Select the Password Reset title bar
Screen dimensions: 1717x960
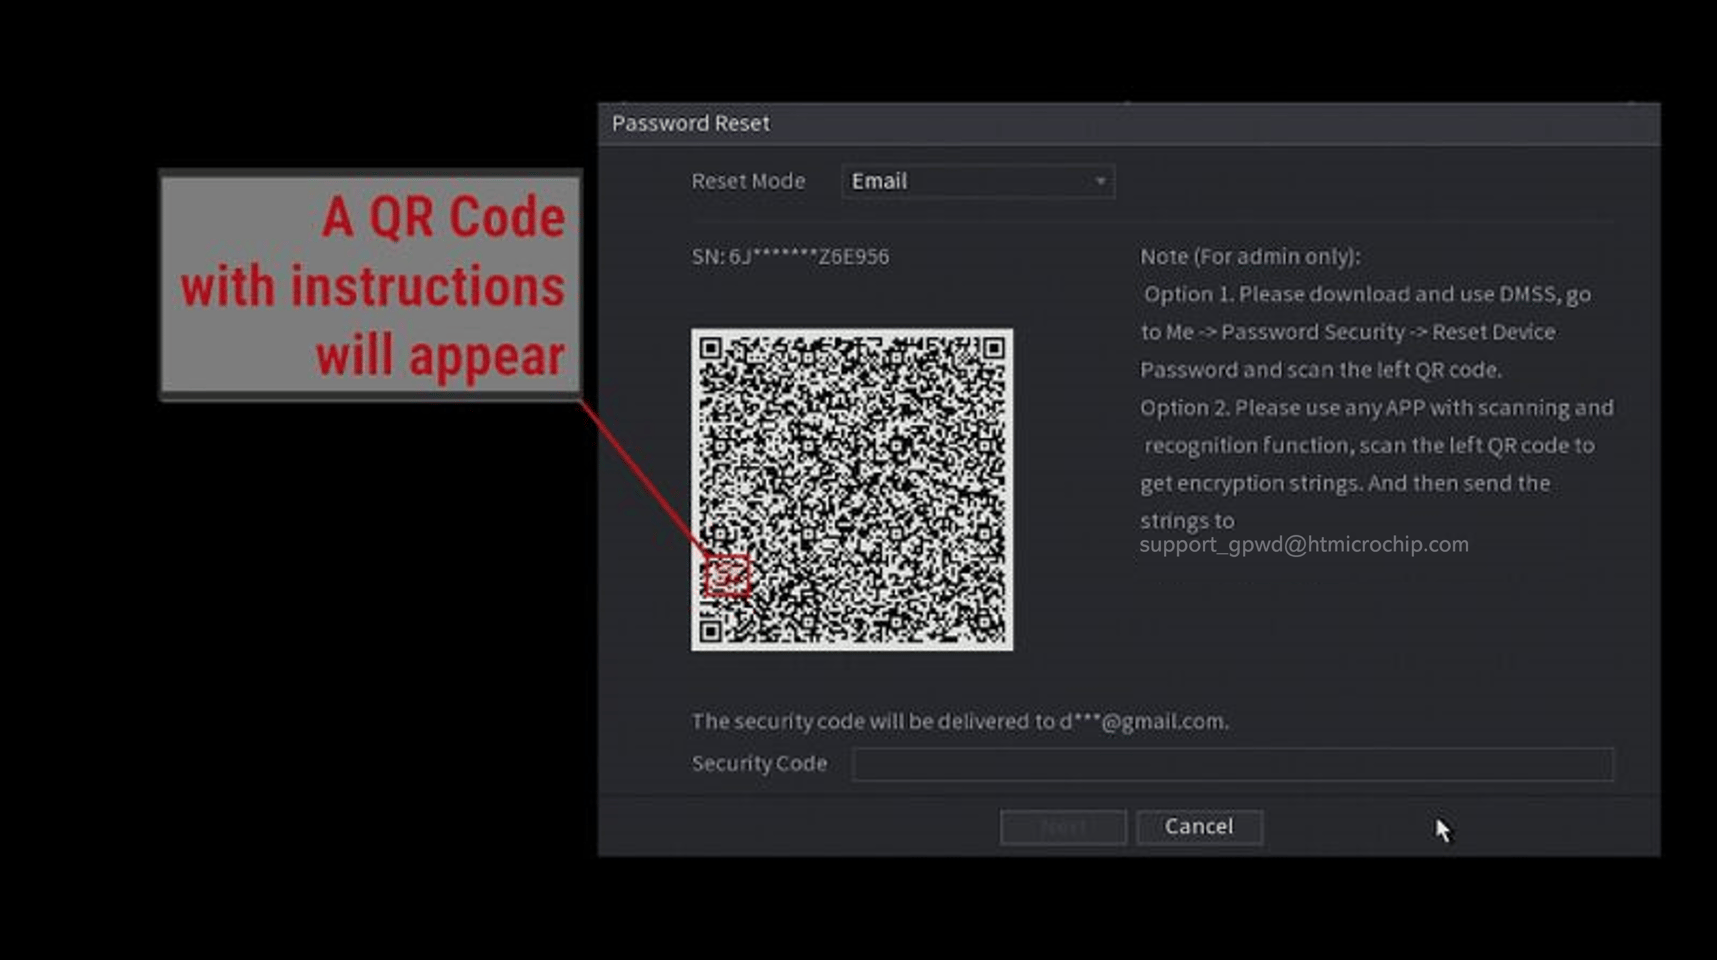pyautogui.click(x=689, y=122)
